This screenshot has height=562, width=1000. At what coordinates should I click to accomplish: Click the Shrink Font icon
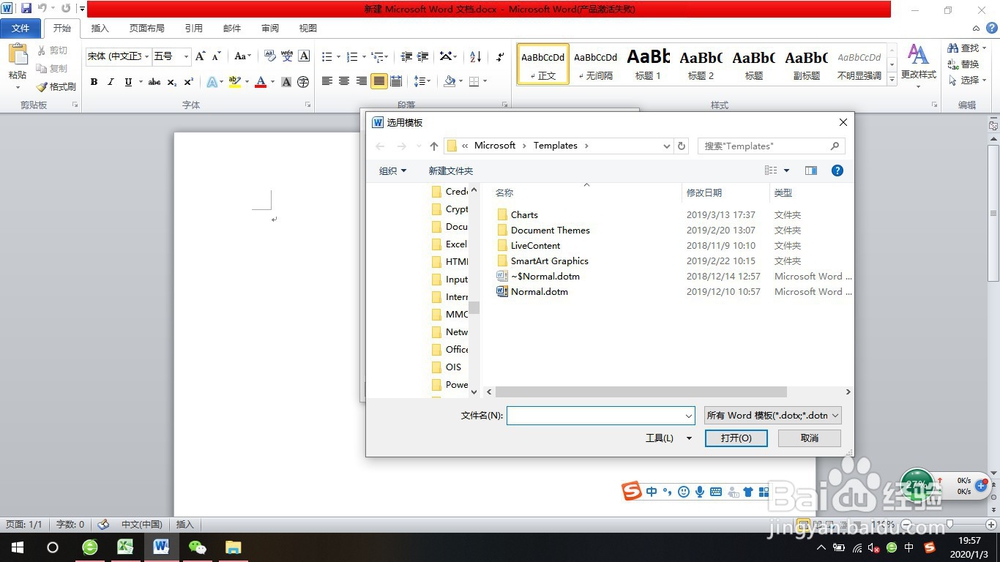tap(216, 56)
